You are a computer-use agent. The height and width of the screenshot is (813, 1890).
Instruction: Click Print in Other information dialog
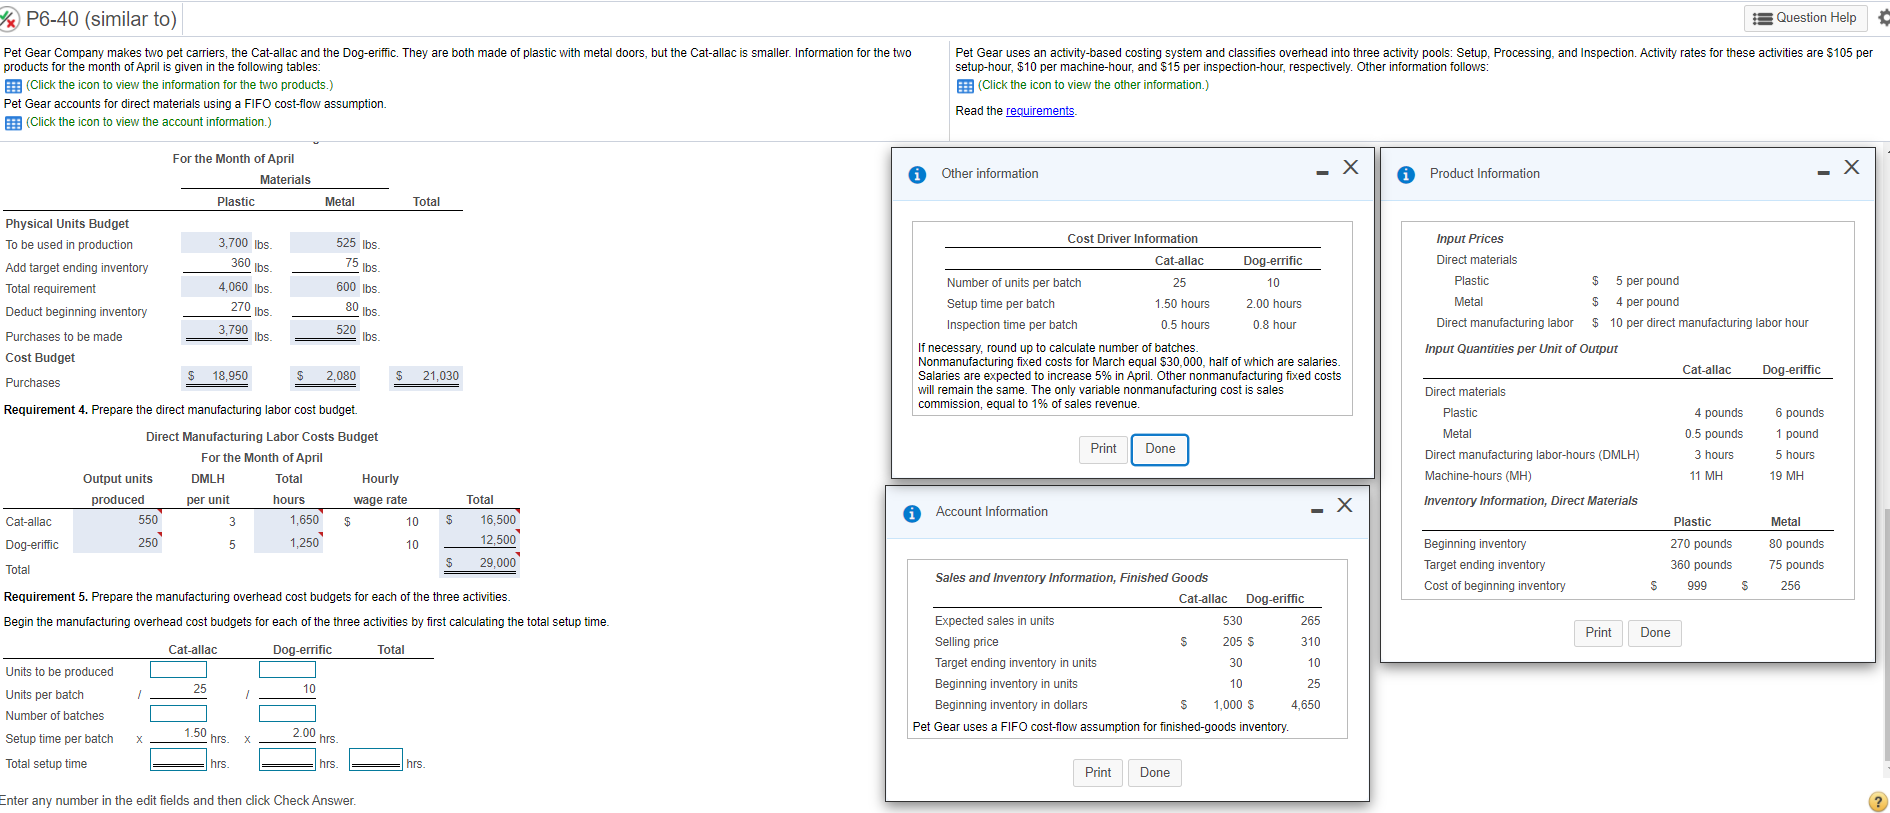click(x=1103, y=449)
